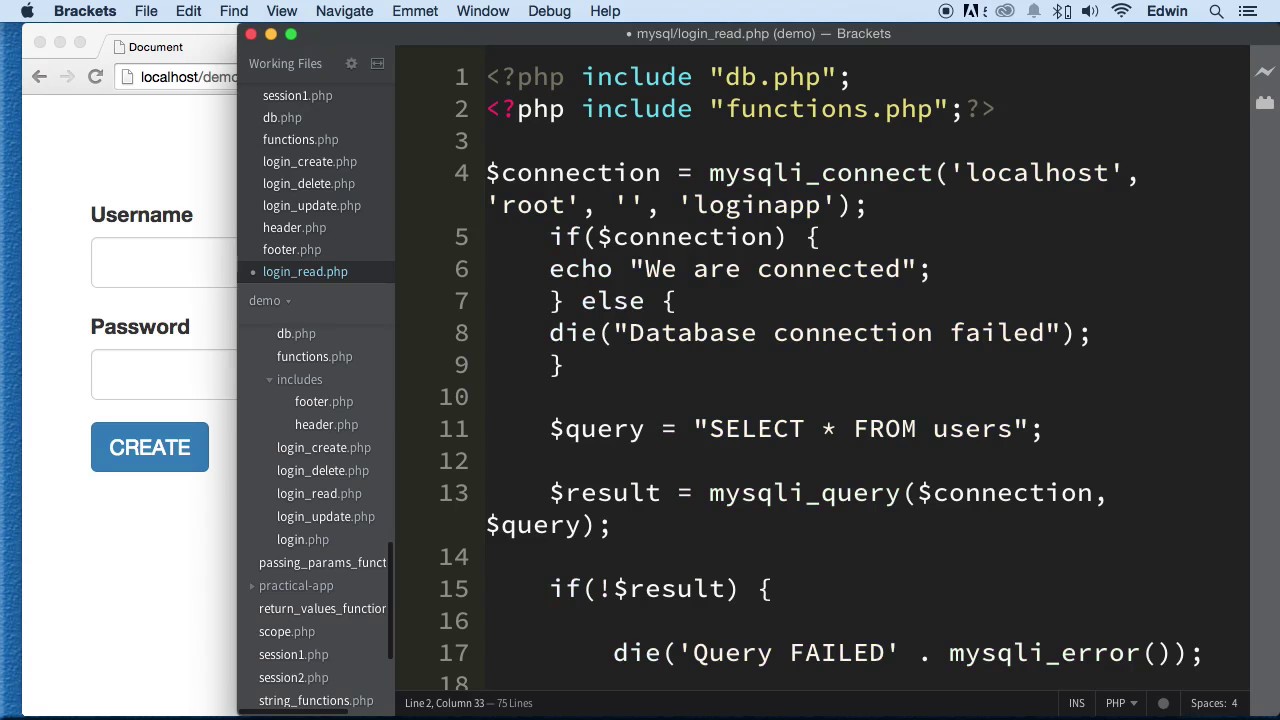The width and height of the screenshot is (1280, 720).
Task: Click line number 11 in gutter
Action: click(x=454, y=429)
